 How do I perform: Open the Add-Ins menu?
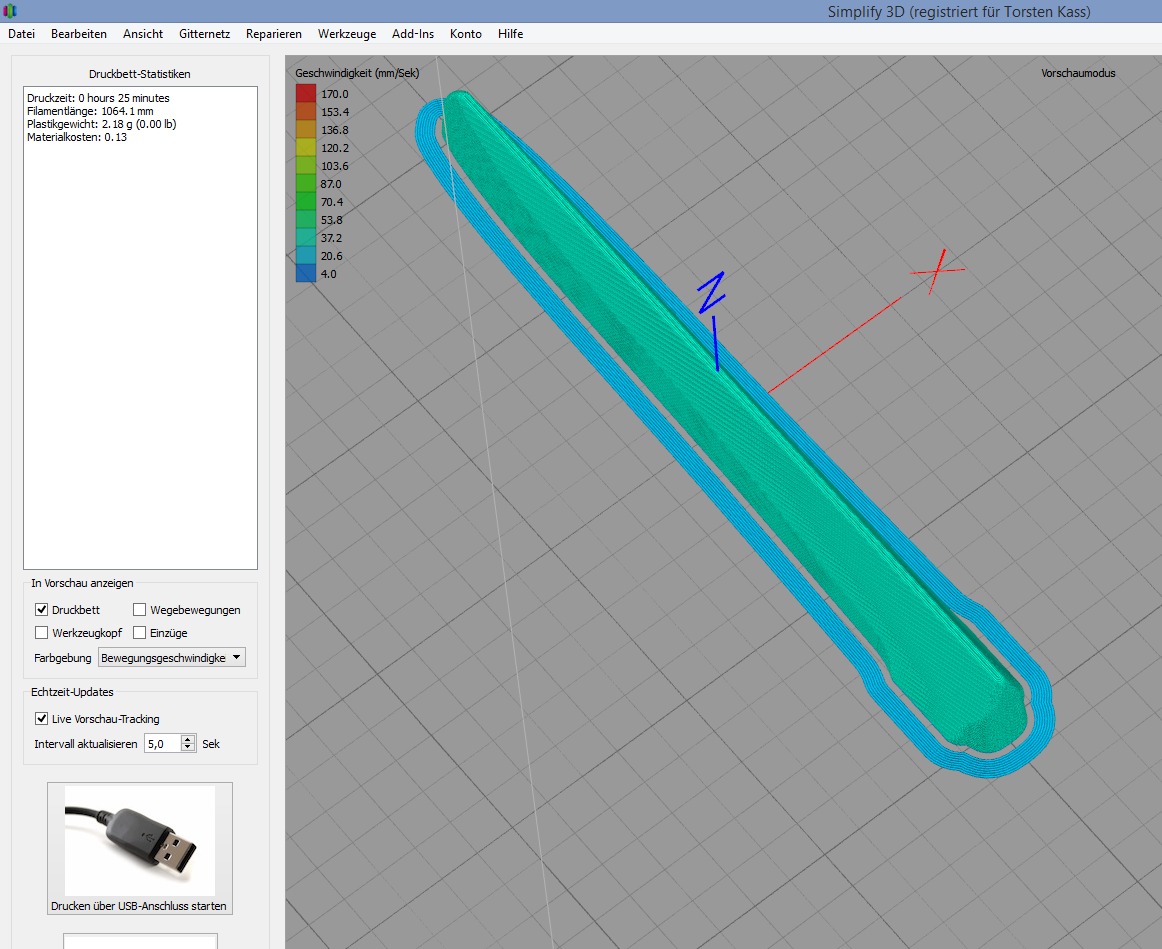(x=413, y=34)
